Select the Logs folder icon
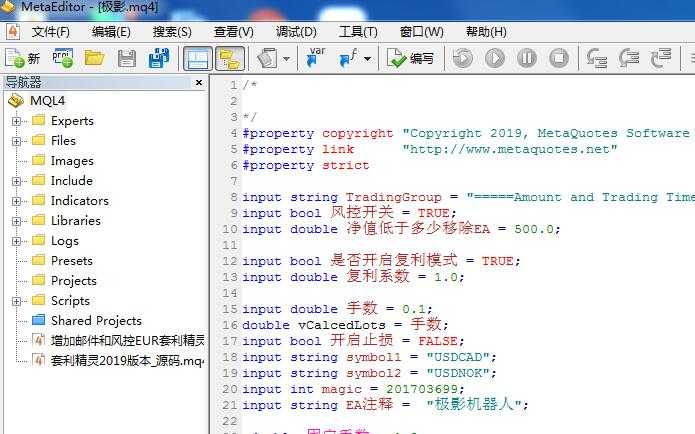 39,240
